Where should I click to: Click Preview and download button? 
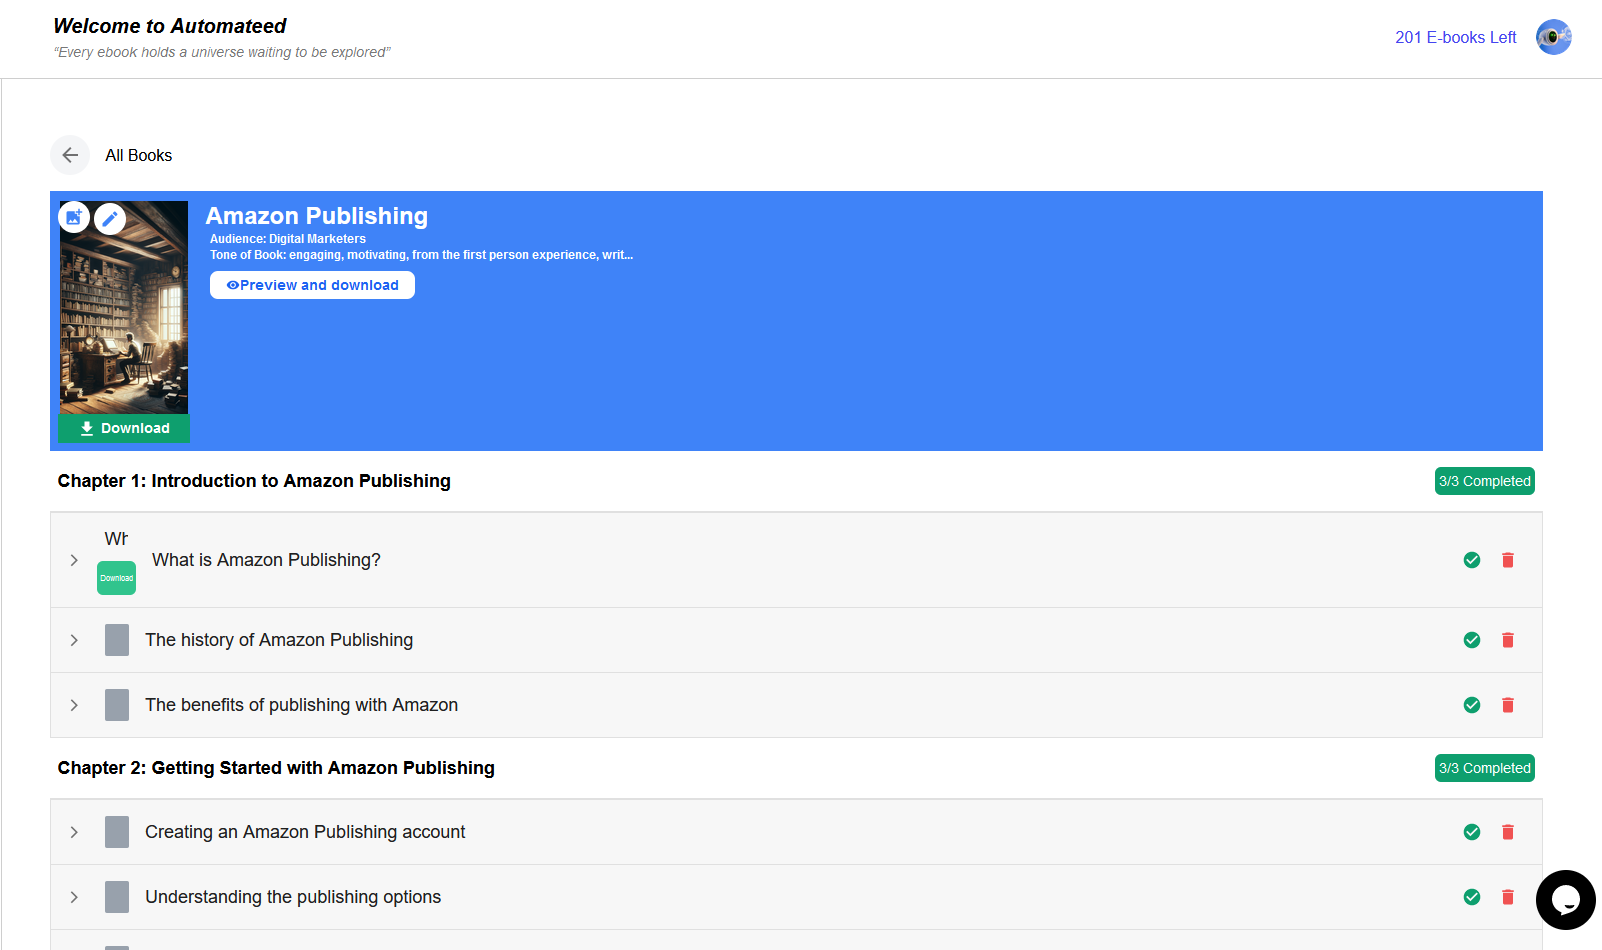pyautogui.click(x=312, y=285)
